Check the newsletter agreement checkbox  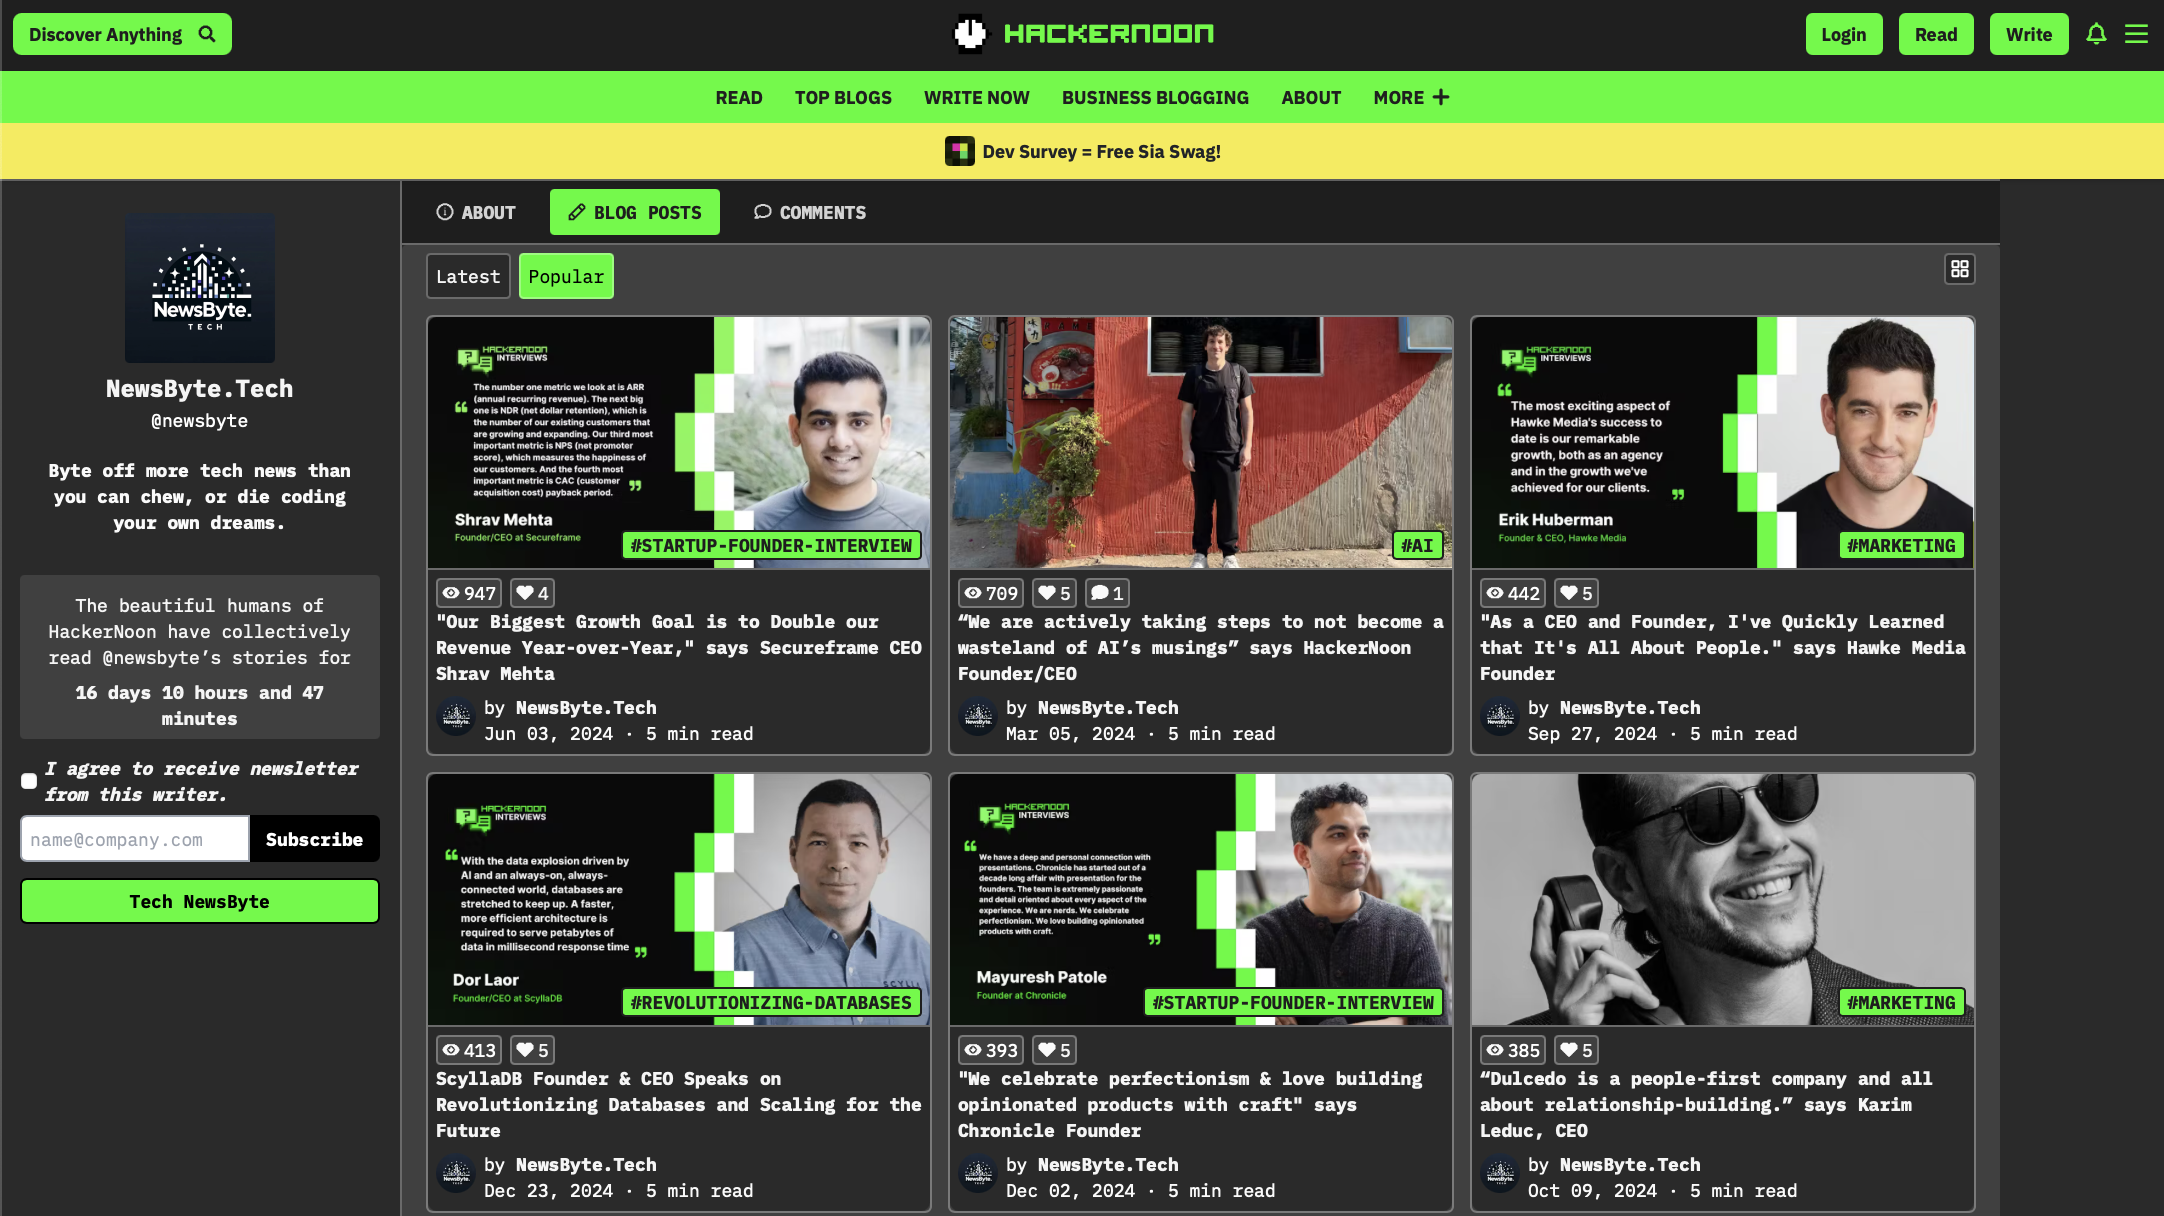[29, 781]
